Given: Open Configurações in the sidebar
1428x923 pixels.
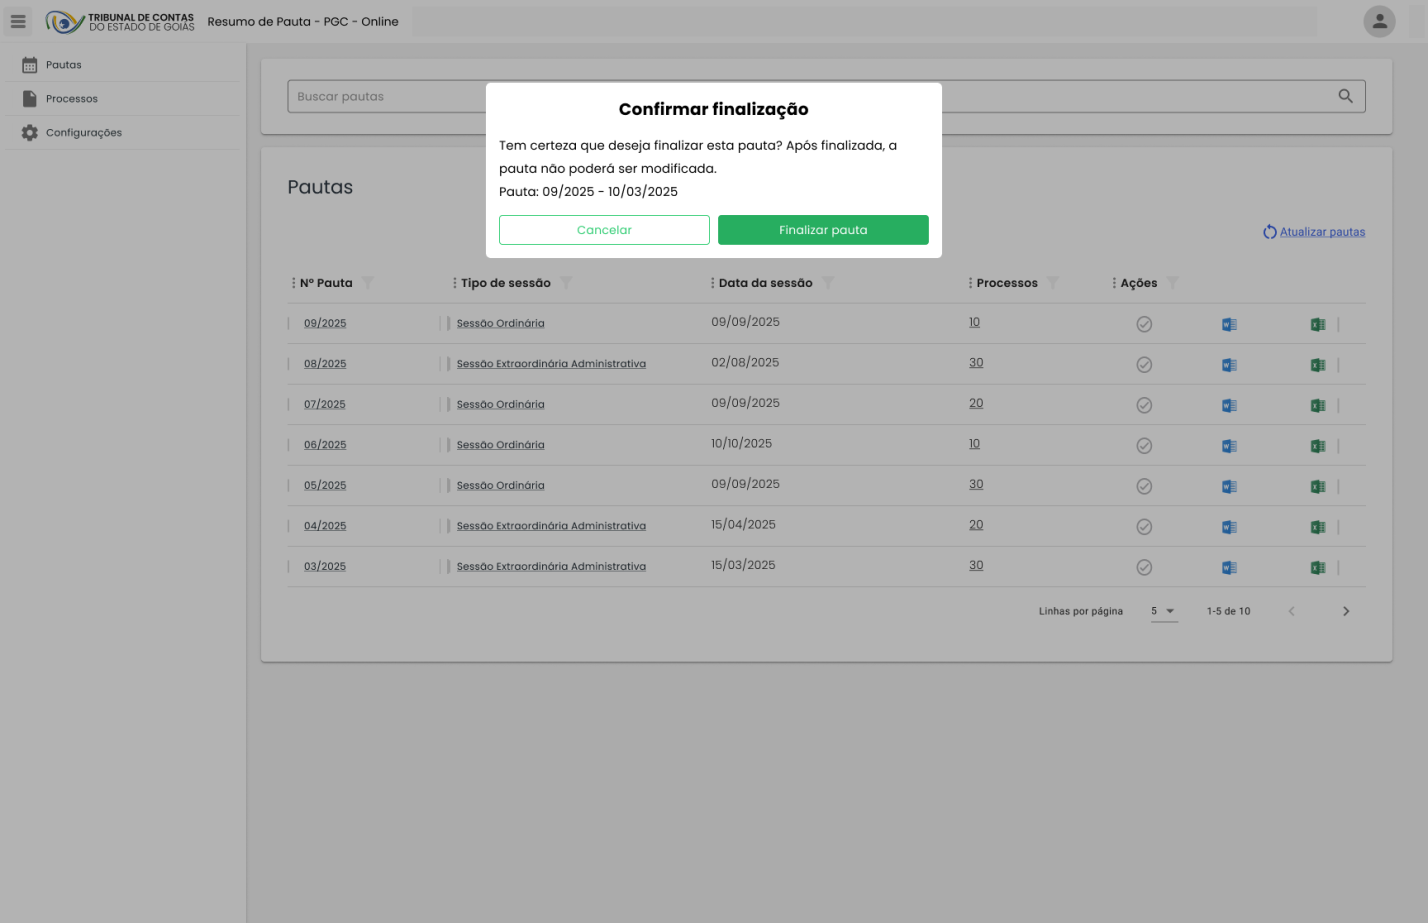Looking at the screenshot, I should pos(83,133).
